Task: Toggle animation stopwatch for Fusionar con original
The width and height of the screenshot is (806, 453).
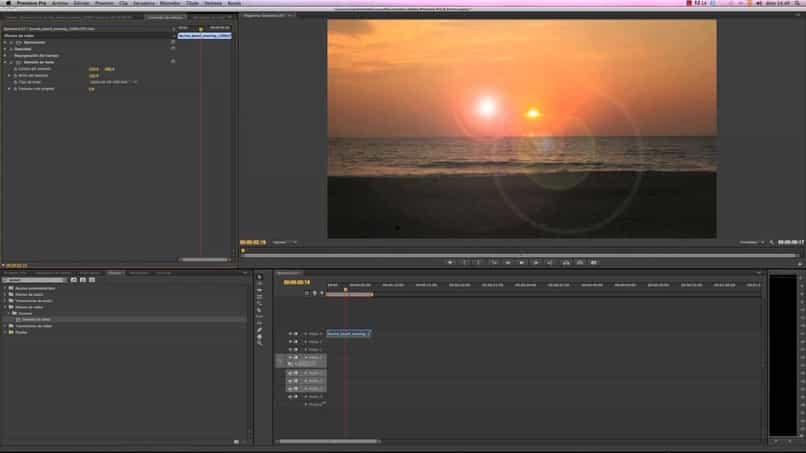Action: [16, 89]
